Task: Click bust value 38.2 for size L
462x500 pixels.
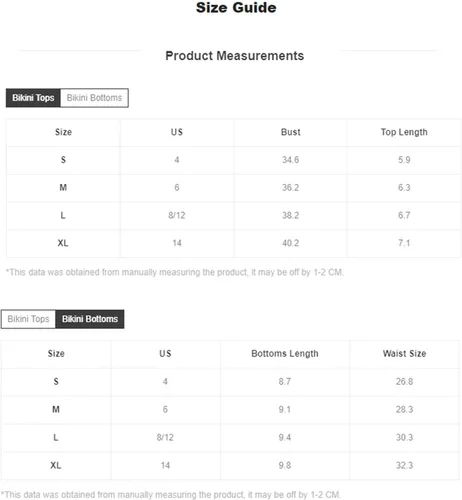Action: [x=290, y=215]
